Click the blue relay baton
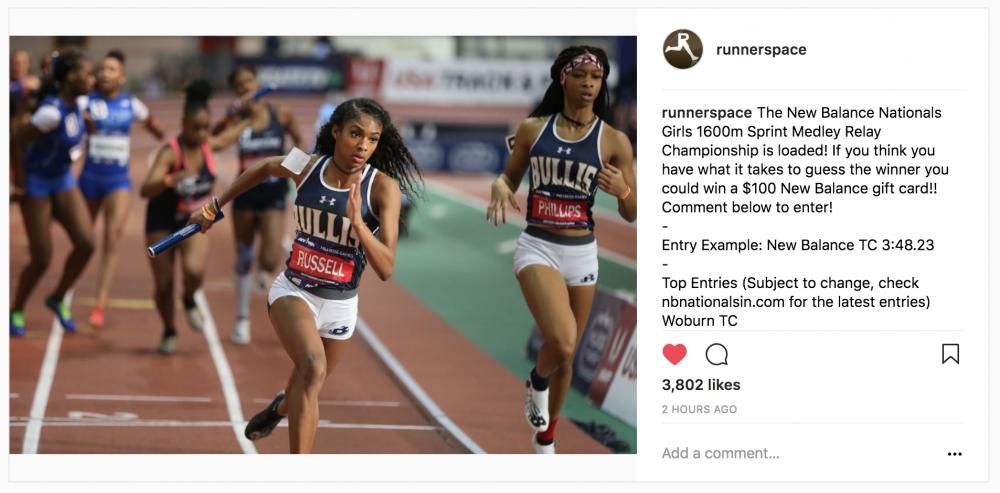 pyautogui.click(x=185, y=235)
